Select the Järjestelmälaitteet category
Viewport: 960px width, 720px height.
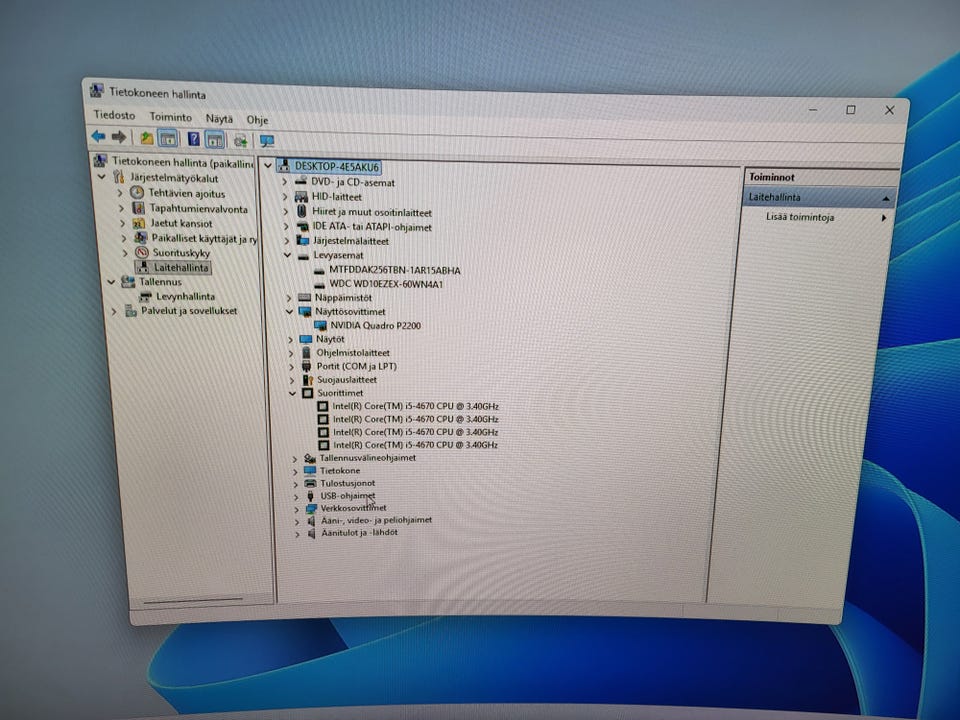click(x=351, y=241)
